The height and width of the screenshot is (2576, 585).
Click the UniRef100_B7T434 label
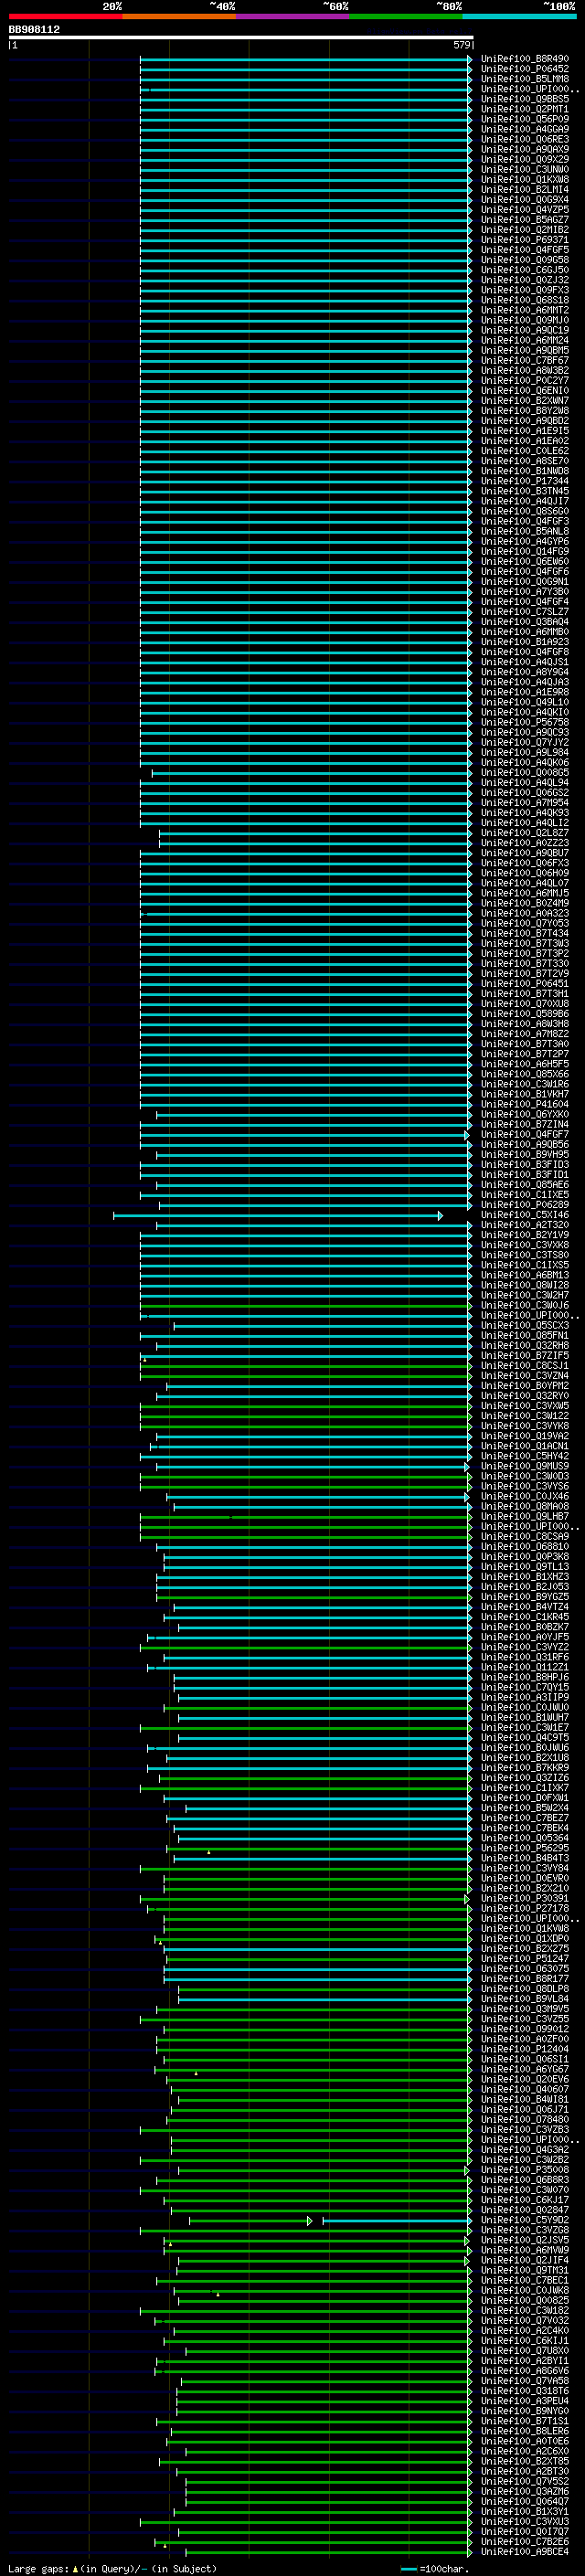pyautogui.click(x=525, y=933)
